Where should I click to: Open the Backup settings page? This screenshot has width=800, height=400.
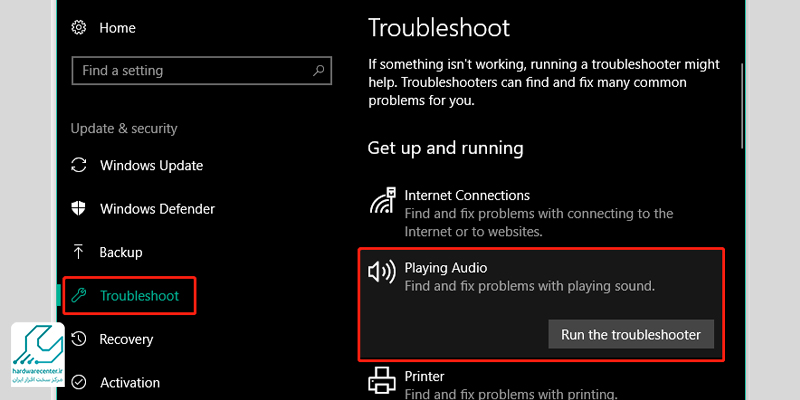(x=121, y=252)
